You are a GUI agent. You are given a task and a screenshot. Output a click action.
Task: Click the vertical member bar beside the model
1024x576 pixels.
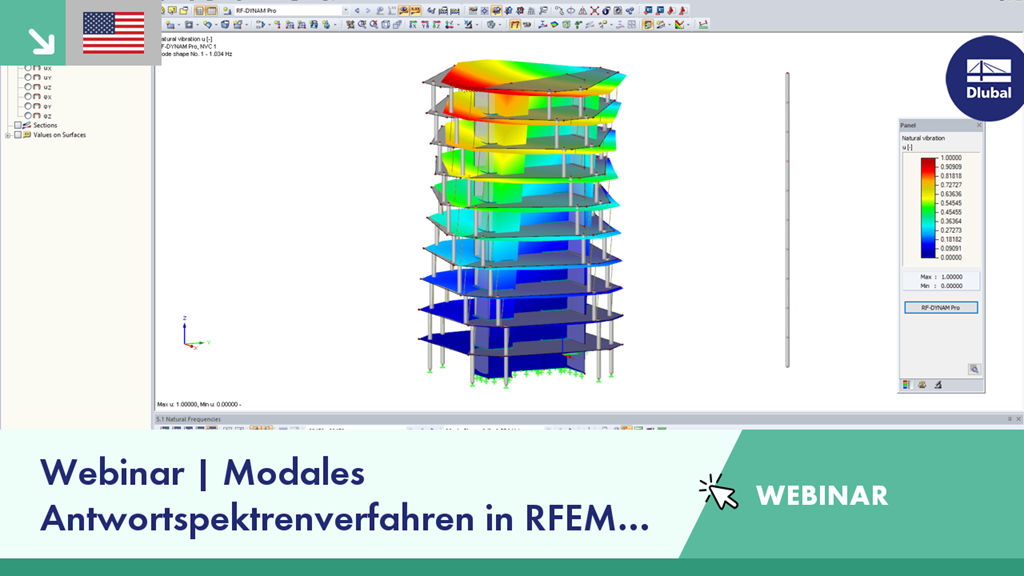787,219
